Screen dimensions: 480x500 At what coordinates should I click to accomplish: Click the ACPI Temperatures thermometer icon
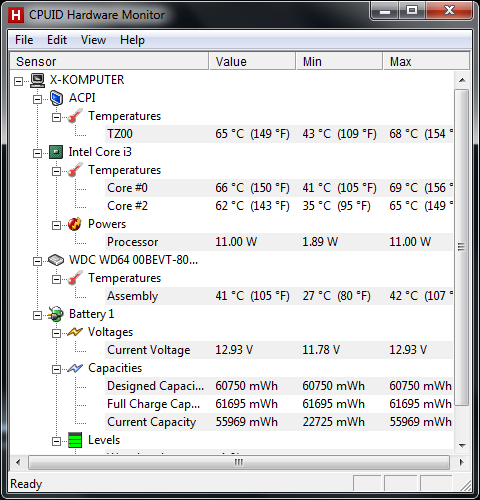[x=75, y=116]
